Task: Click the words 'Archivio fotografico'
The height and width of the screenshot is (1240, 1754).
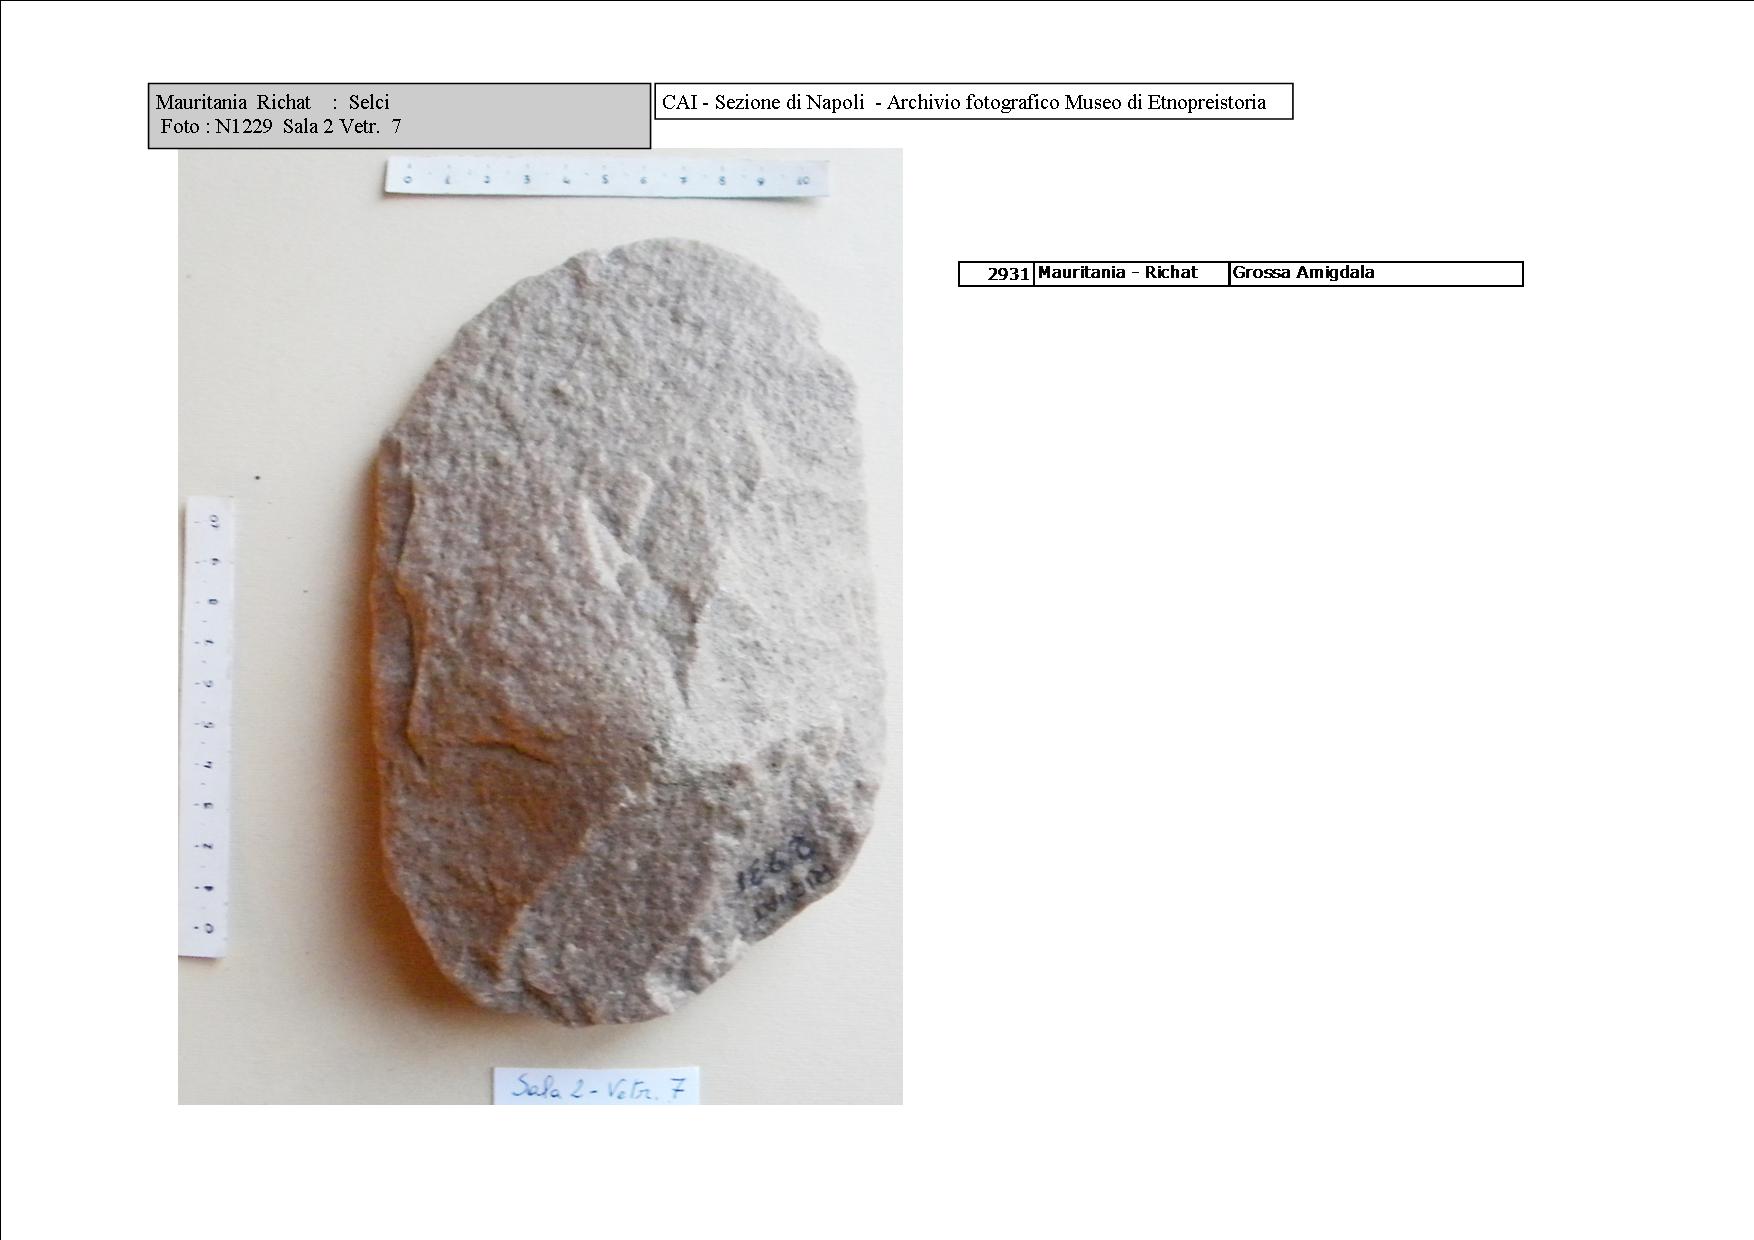Action: [x=972, y=102]
